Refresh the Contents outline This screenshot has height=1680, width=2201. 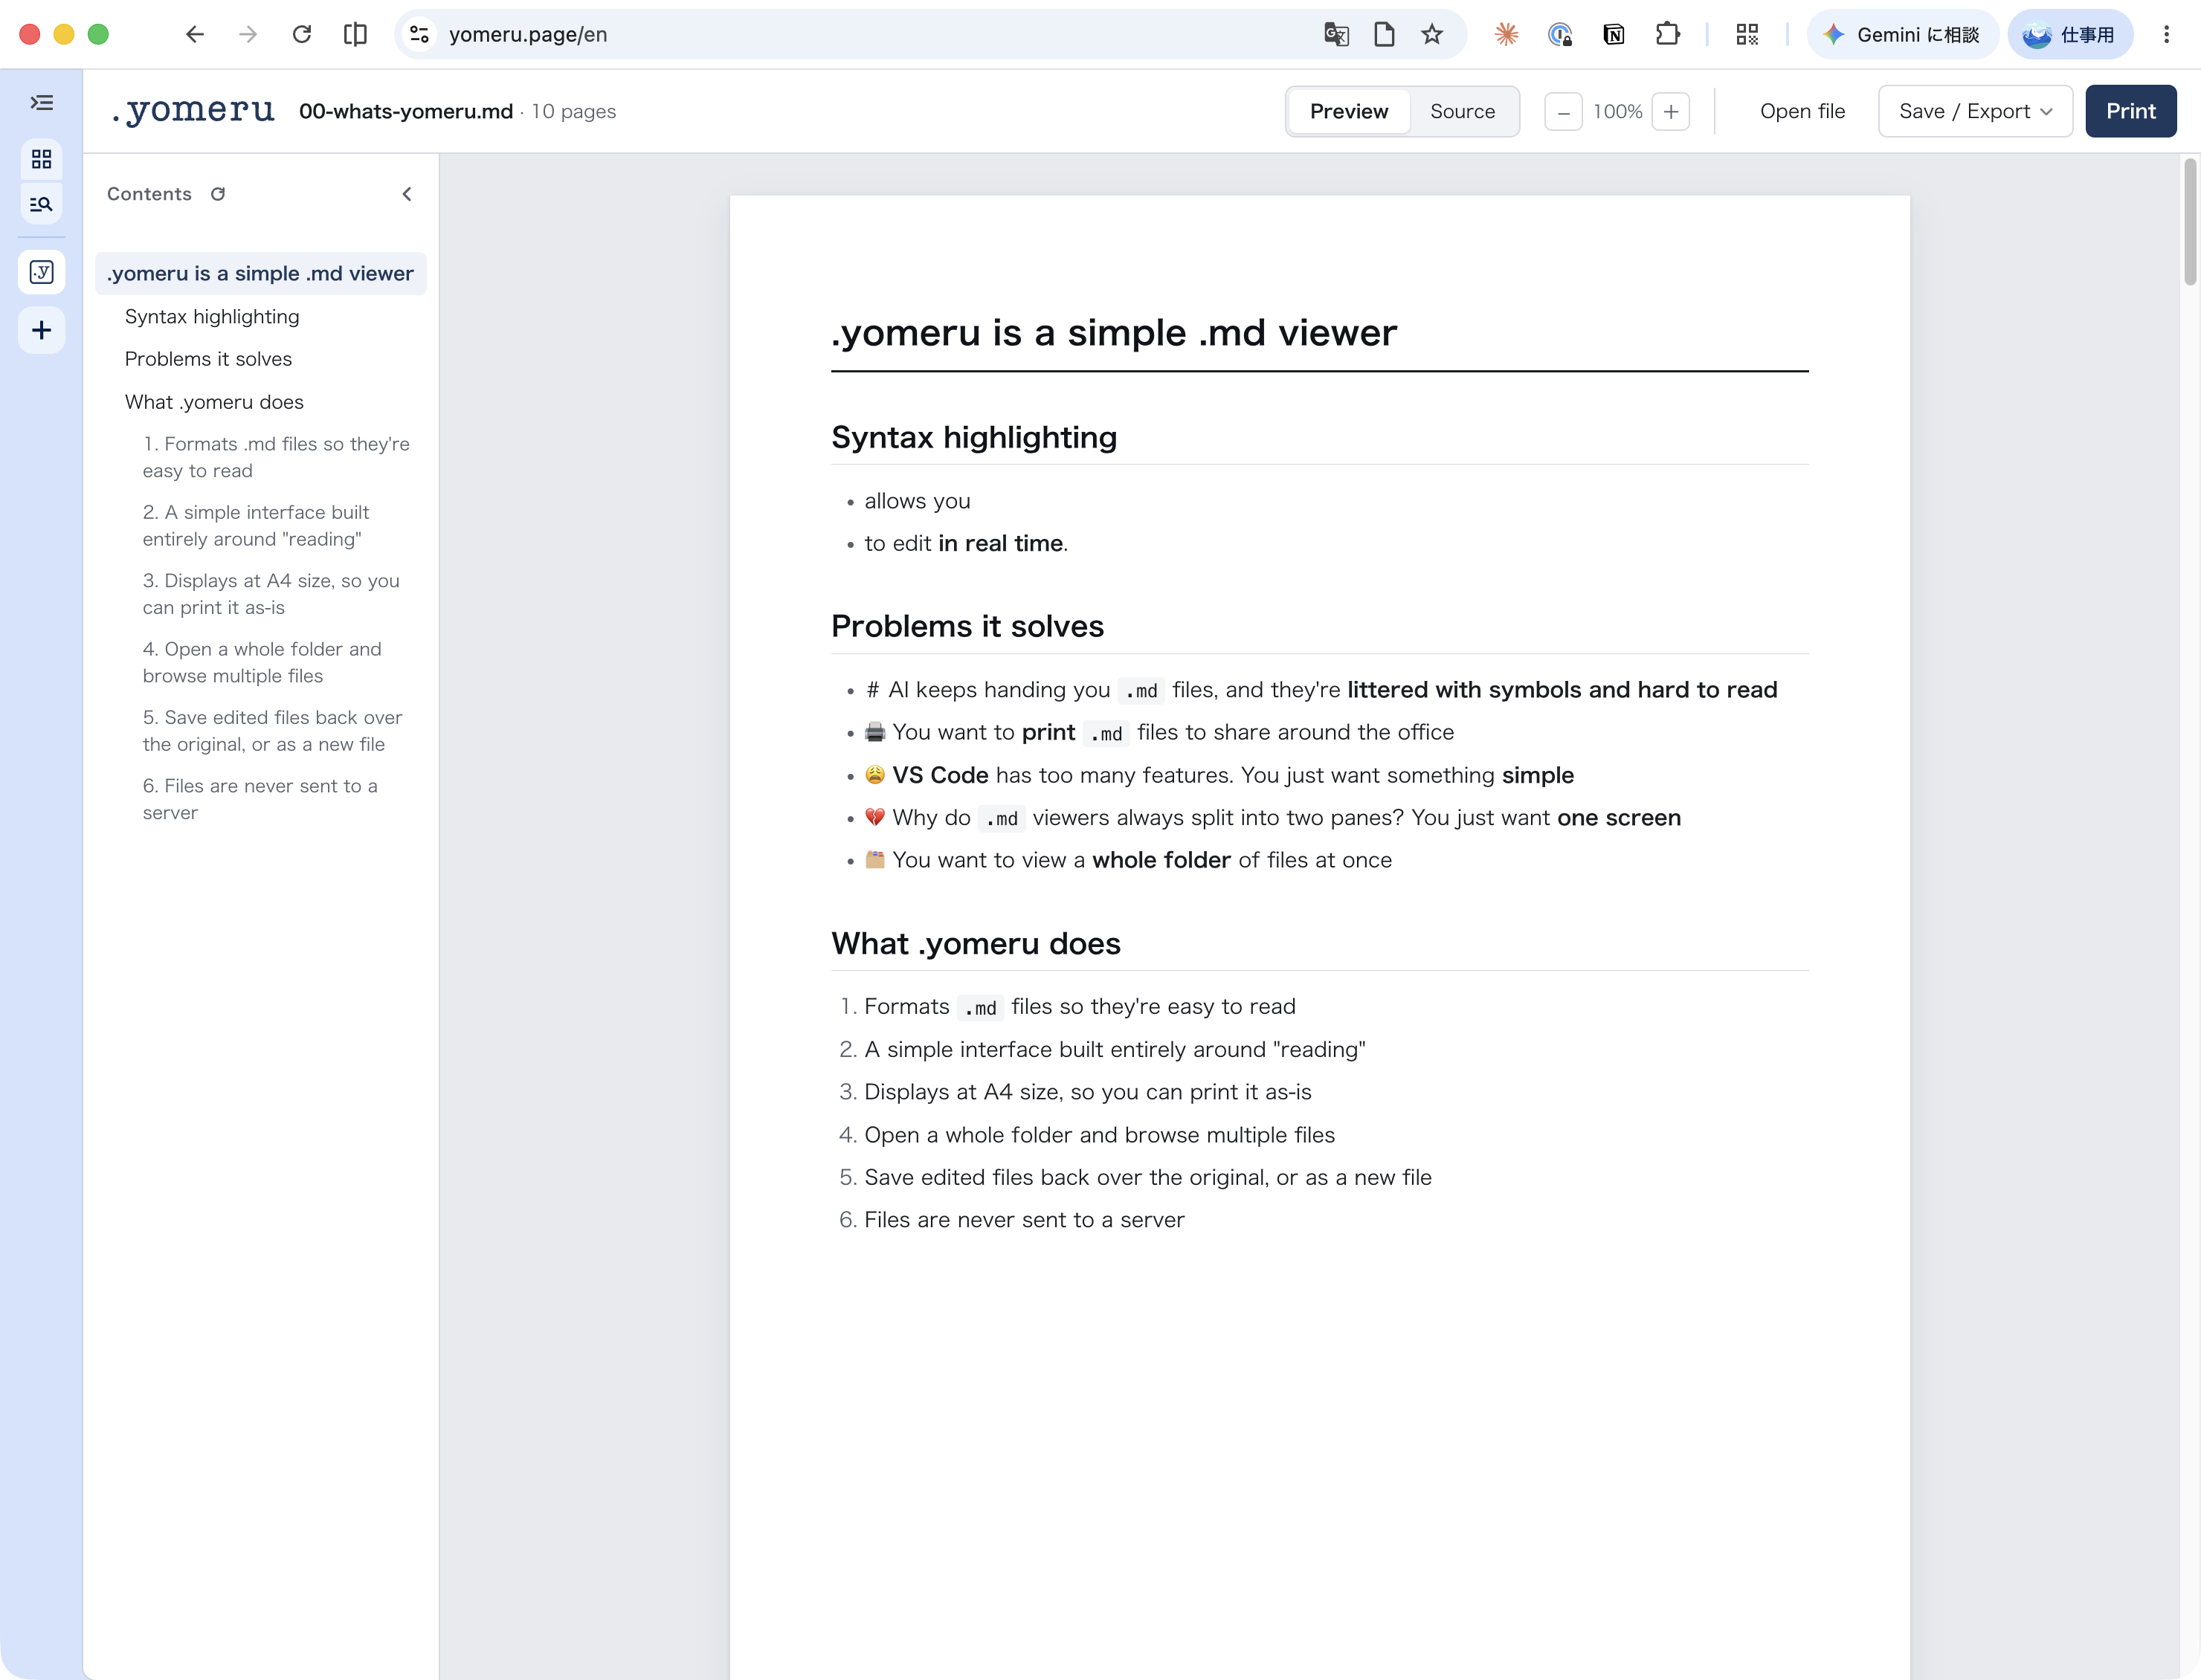tap(218, 194)
